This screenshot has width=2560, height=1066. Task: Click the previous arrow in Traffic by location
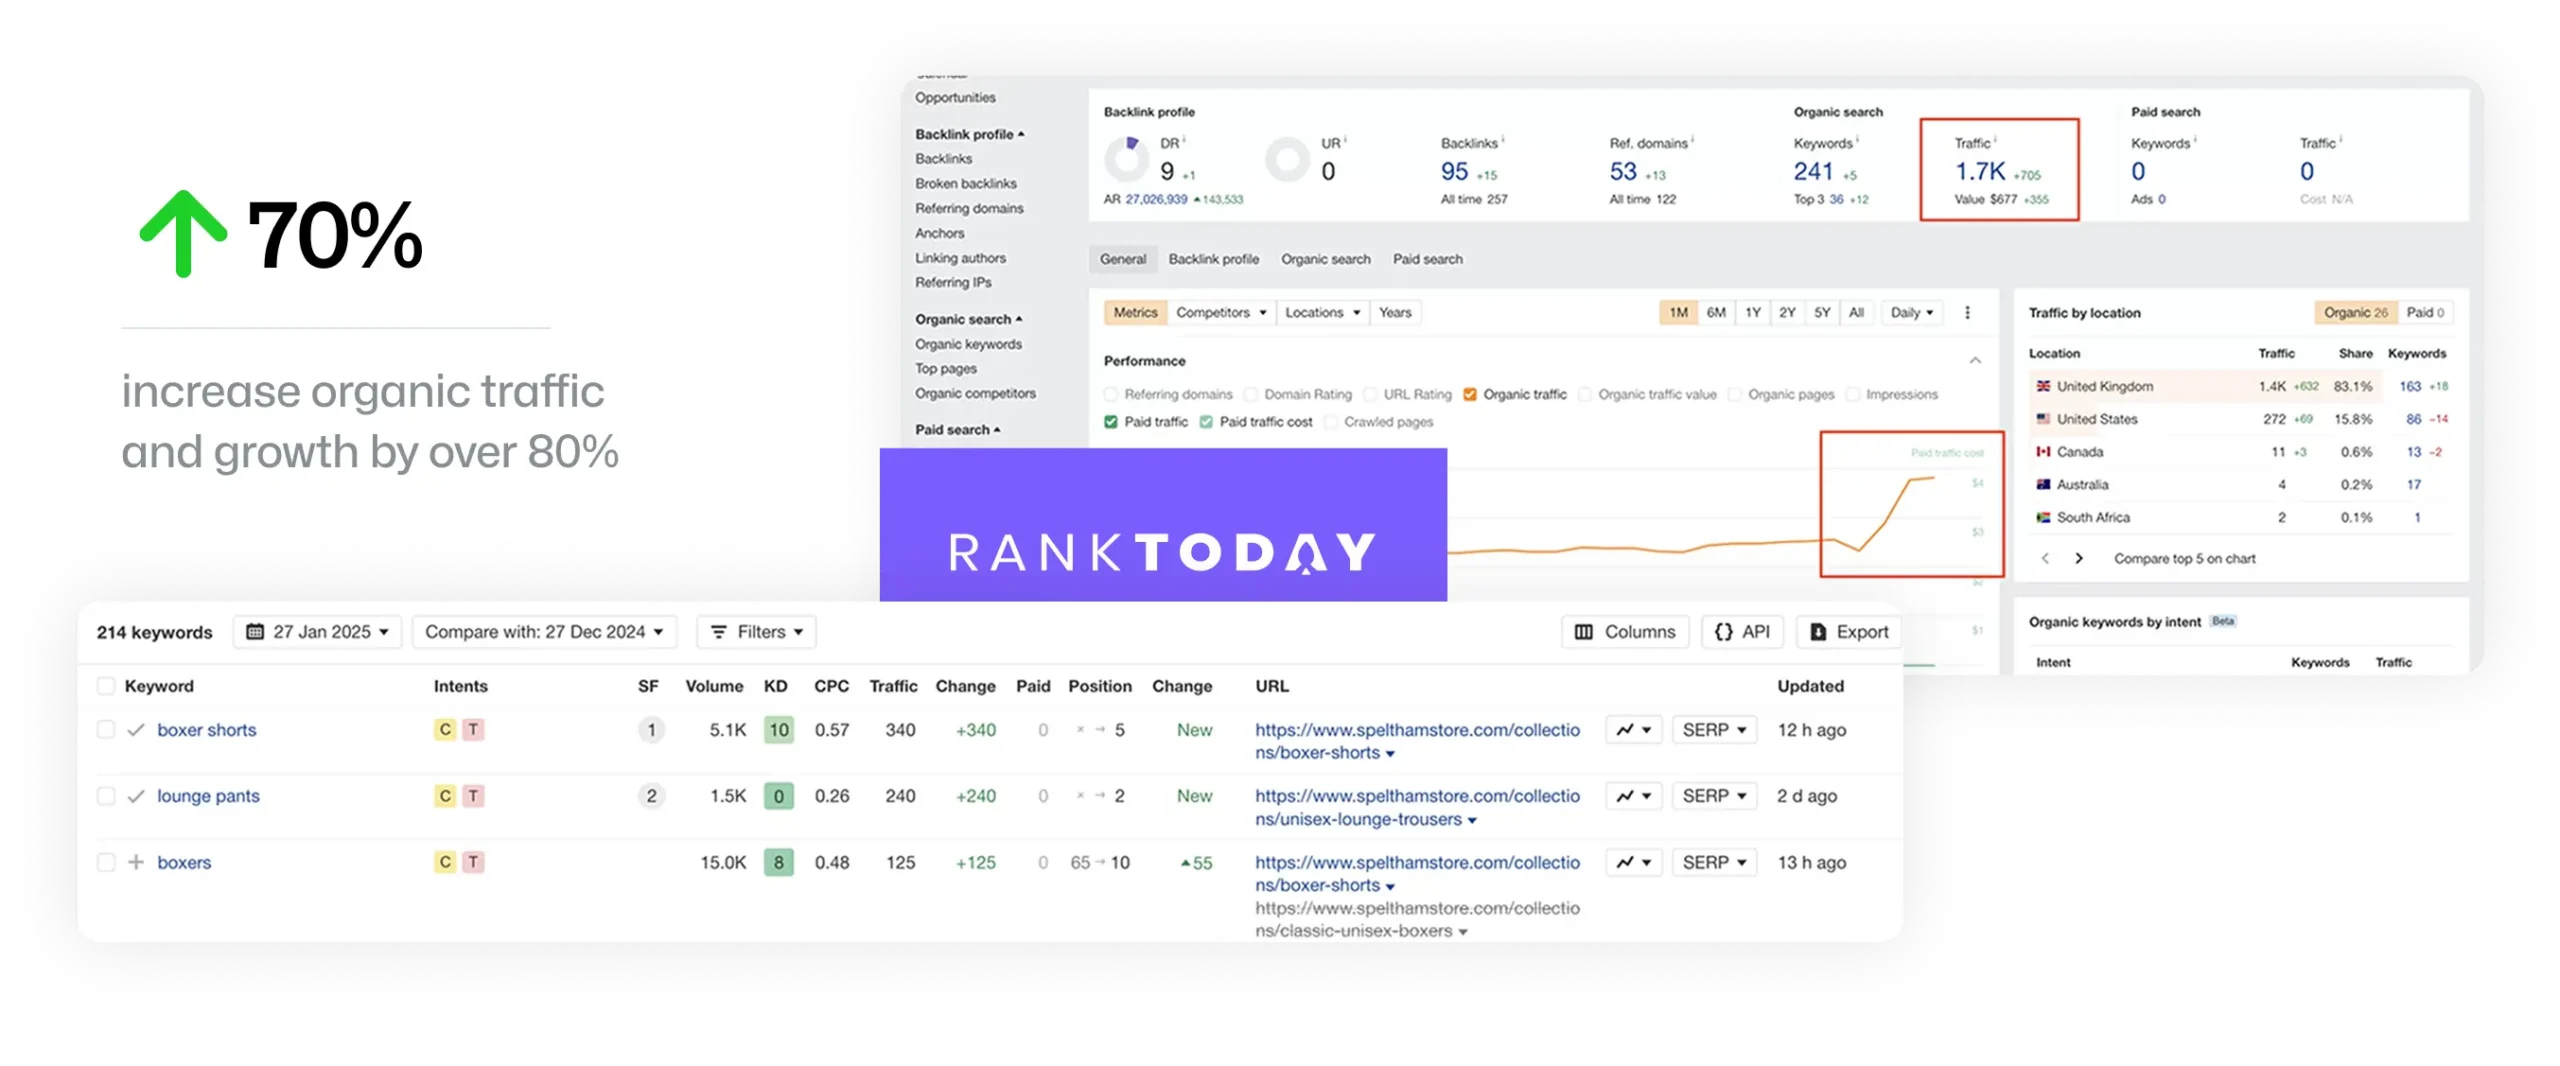[x=2045, y=559]
